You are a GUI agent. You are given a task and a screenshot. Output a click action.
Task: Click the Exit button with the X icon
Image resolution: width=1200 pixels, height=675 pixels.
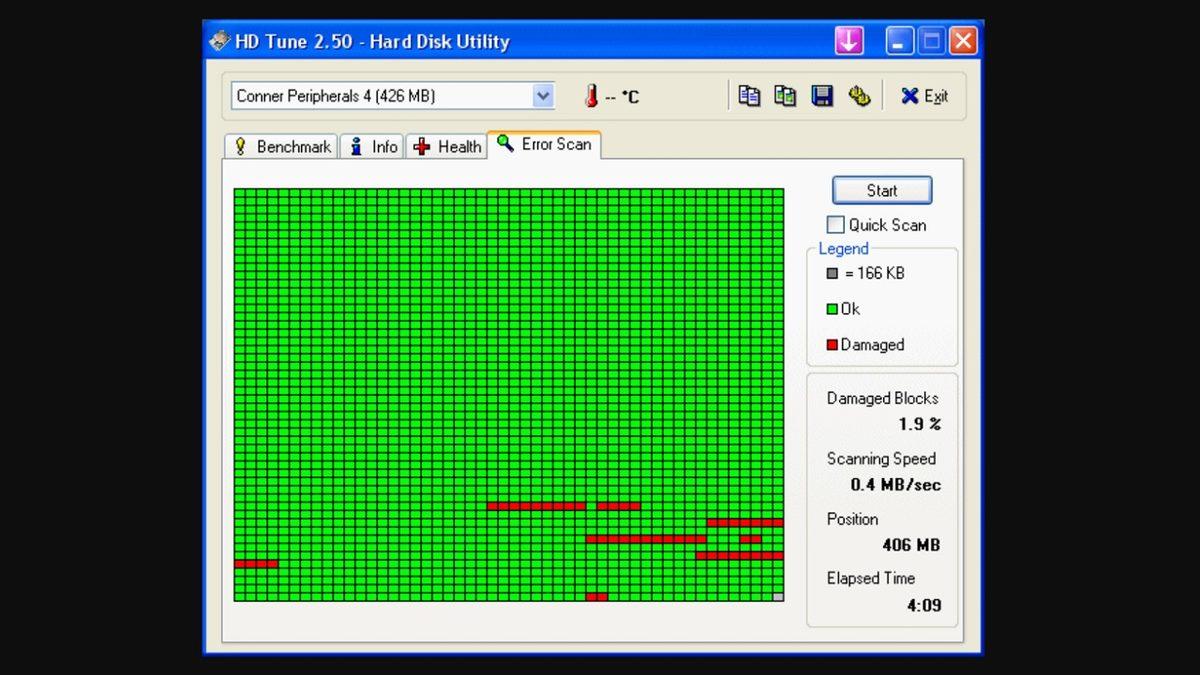tap(924, 96)
